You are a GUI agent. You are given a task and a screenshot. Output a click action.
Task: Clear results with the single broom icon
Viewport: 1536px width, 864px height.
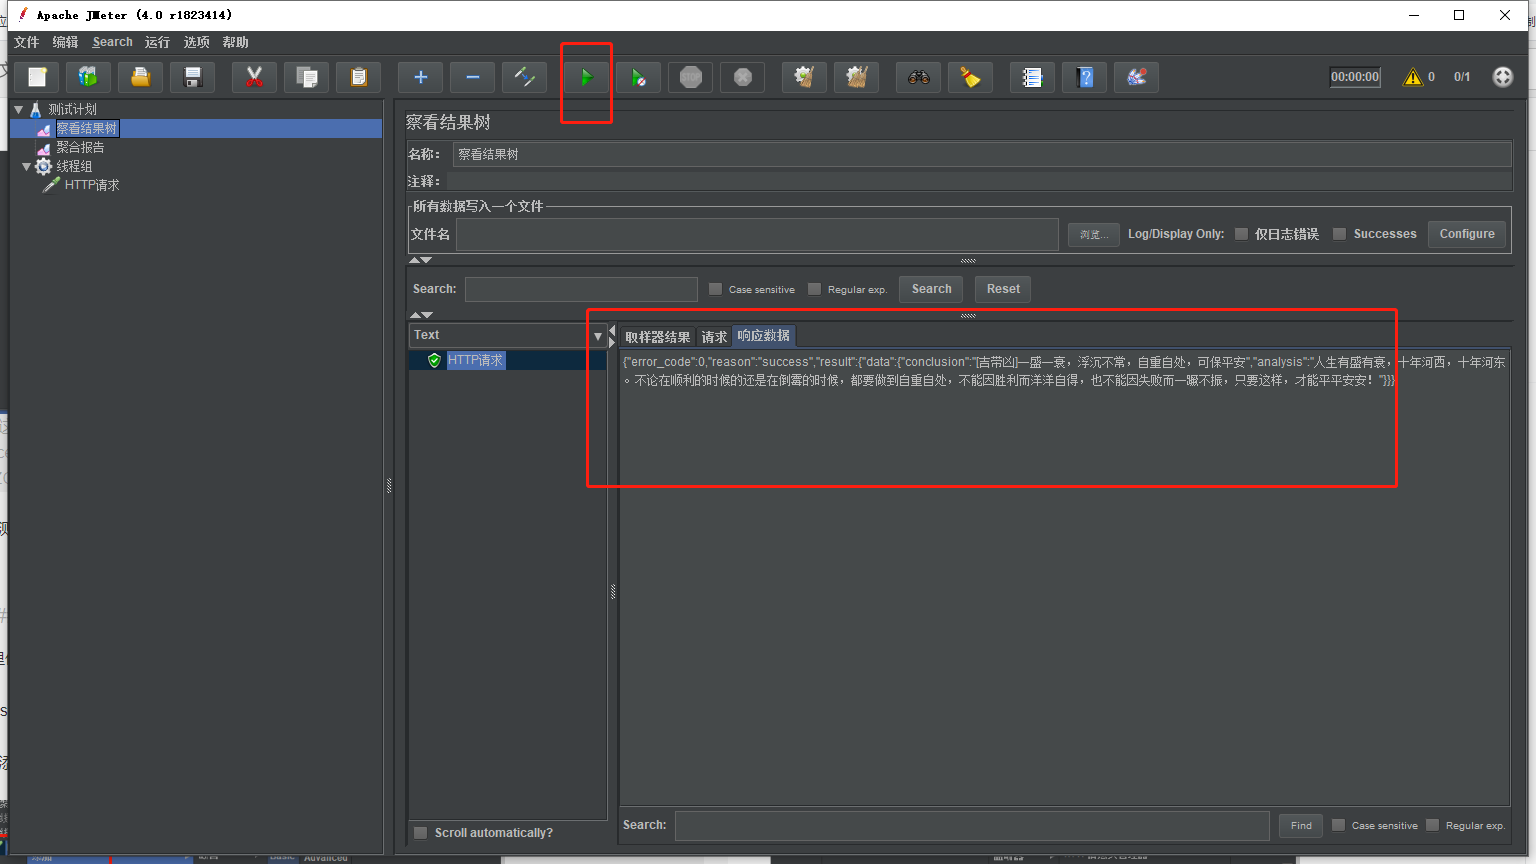[x=805, y=77]
